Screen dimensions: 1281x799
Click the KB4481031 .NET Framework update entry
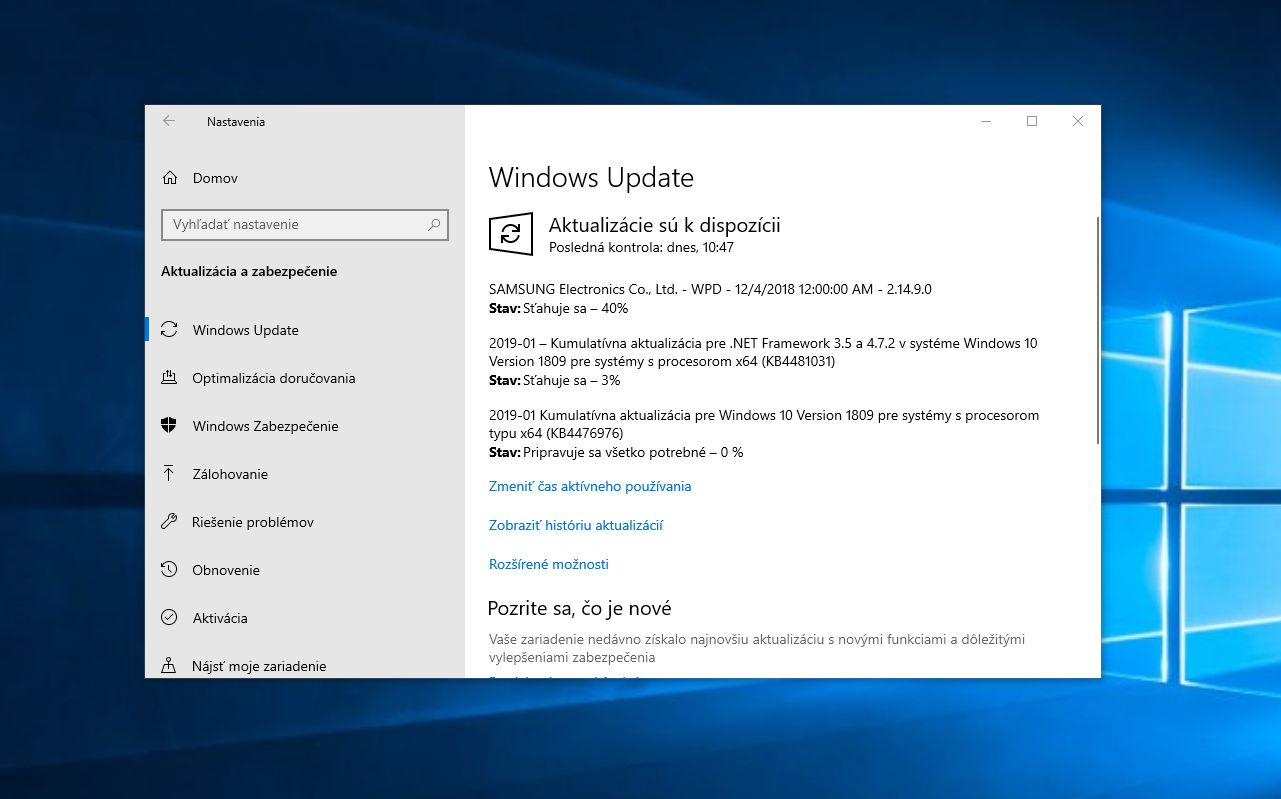click(763, 352)
